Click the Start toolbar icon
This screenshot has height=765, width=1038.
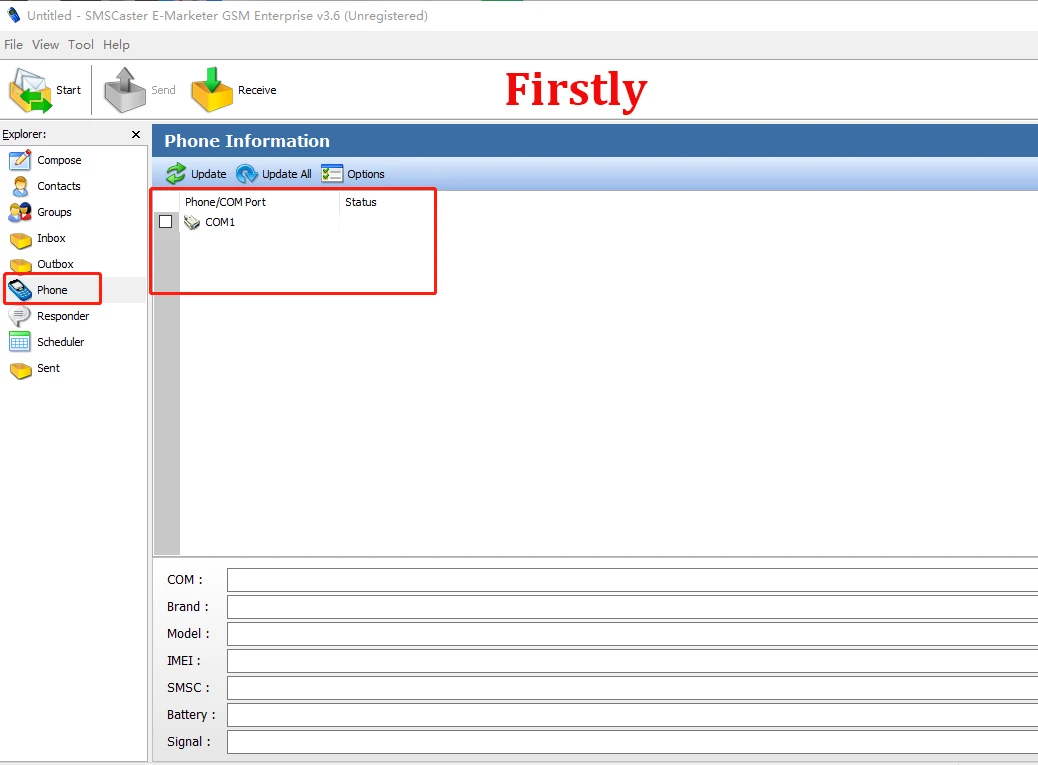30,90
